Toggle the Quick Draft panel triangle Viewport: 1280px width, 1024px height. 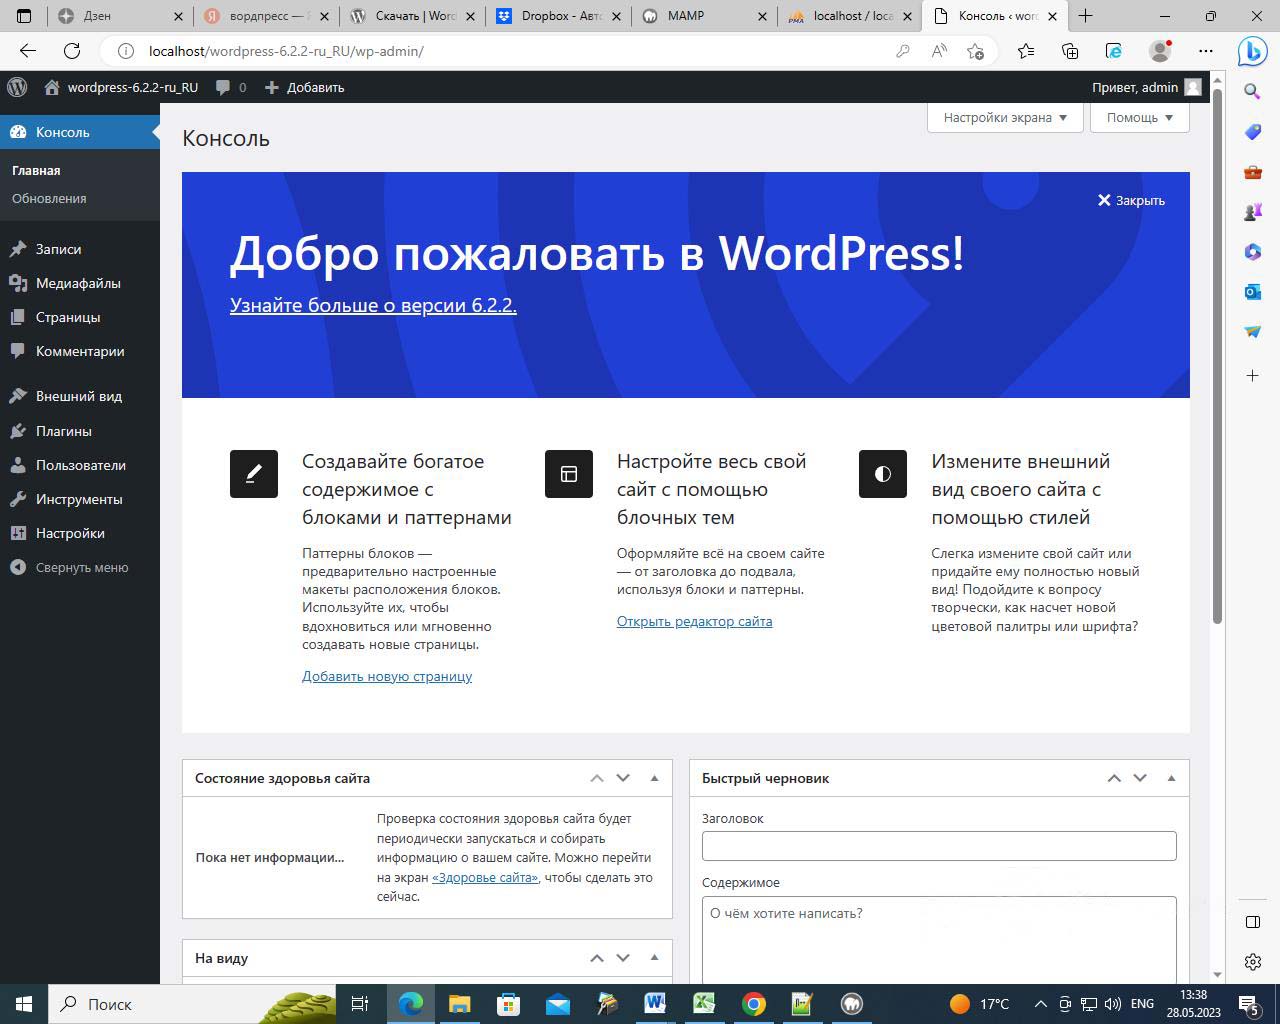1171,778
